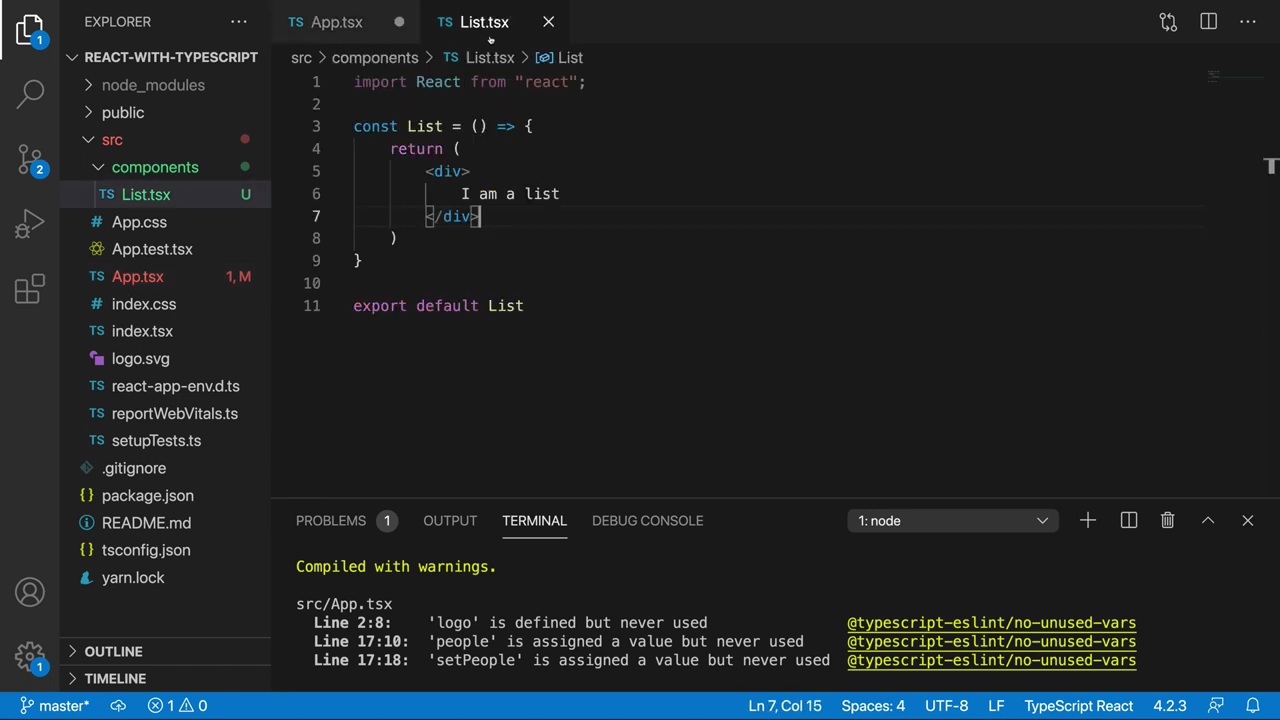Viewport: 1280px width, 720px height.
Task: Kill the terminal with trash icon
Action: click(x=1167, y=520)
